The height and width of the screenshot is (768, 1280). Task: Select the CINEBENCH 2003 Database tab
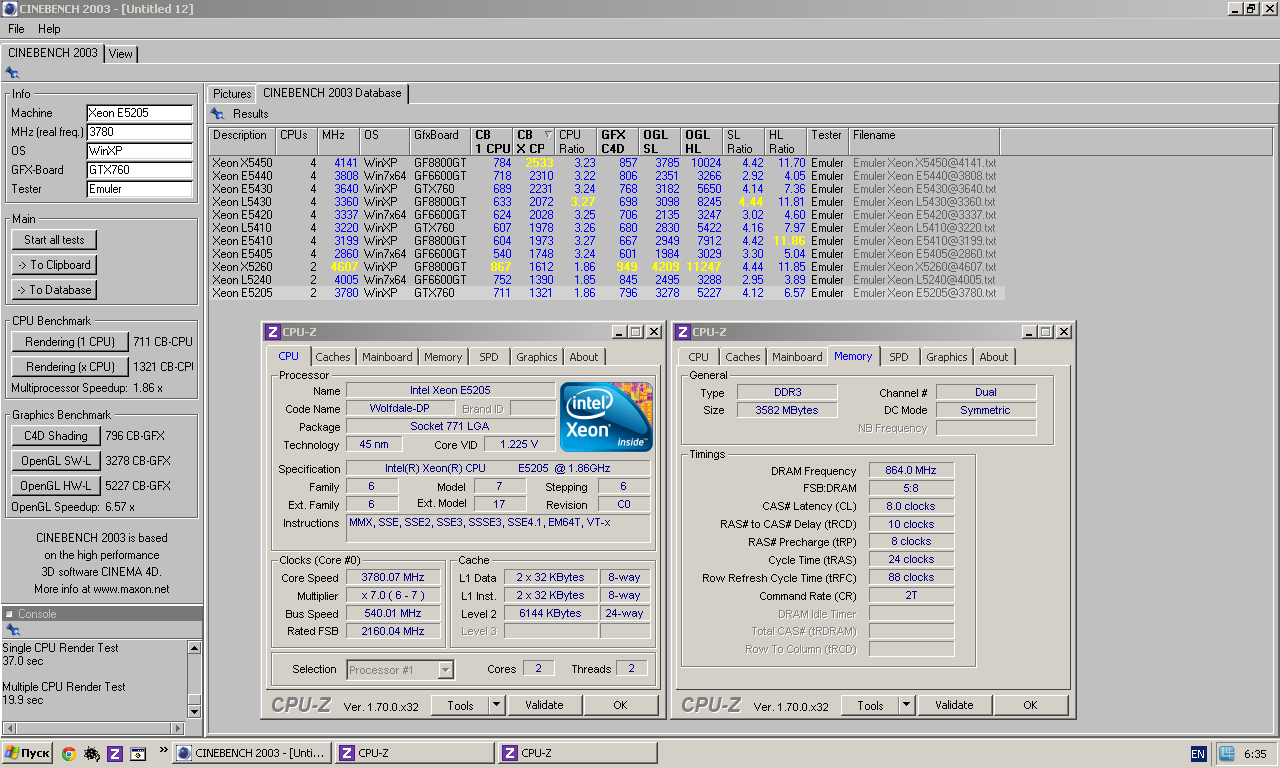pos(332,93)
